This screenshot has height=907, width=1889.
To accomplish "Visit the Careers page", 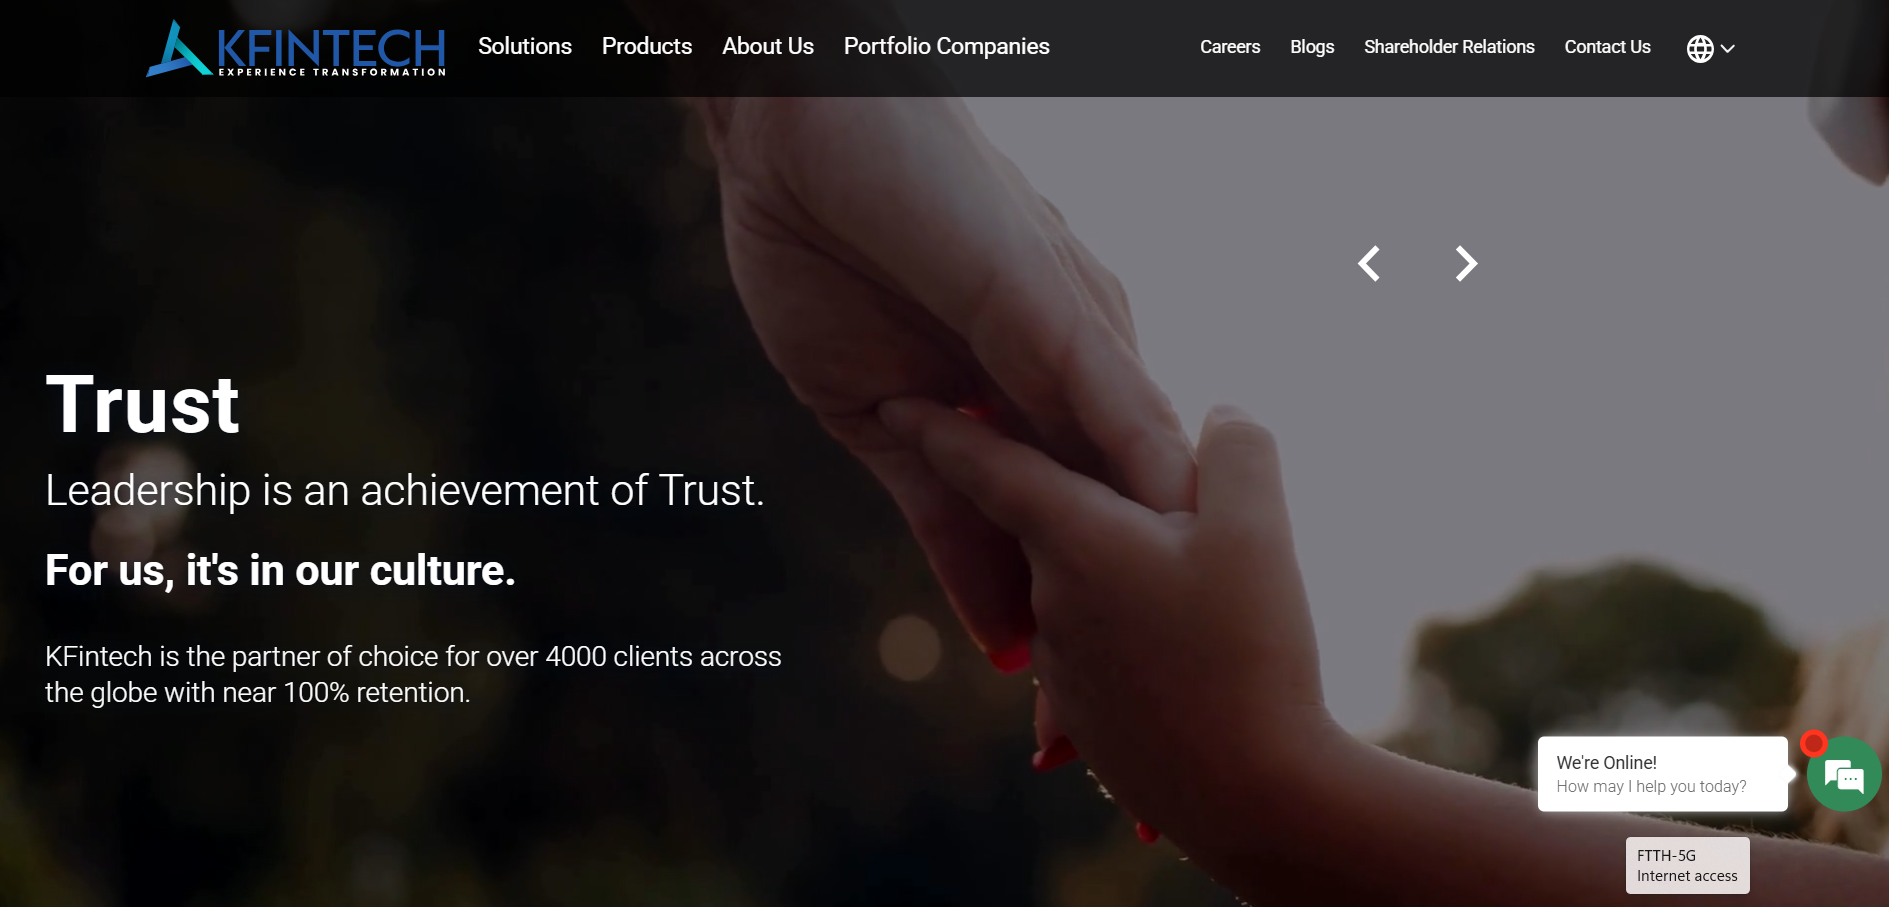I will pyautogui.click(x=1230, y=47).
